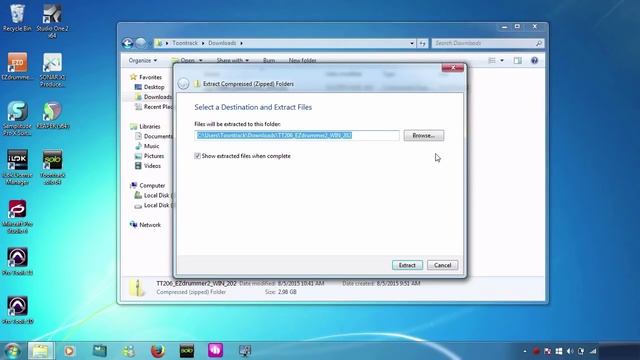Image resolution: width=640 pixels, height=360 pixels.
Task: Open the upper Pro Tools desktop shortcut
Action: [17, 261]
